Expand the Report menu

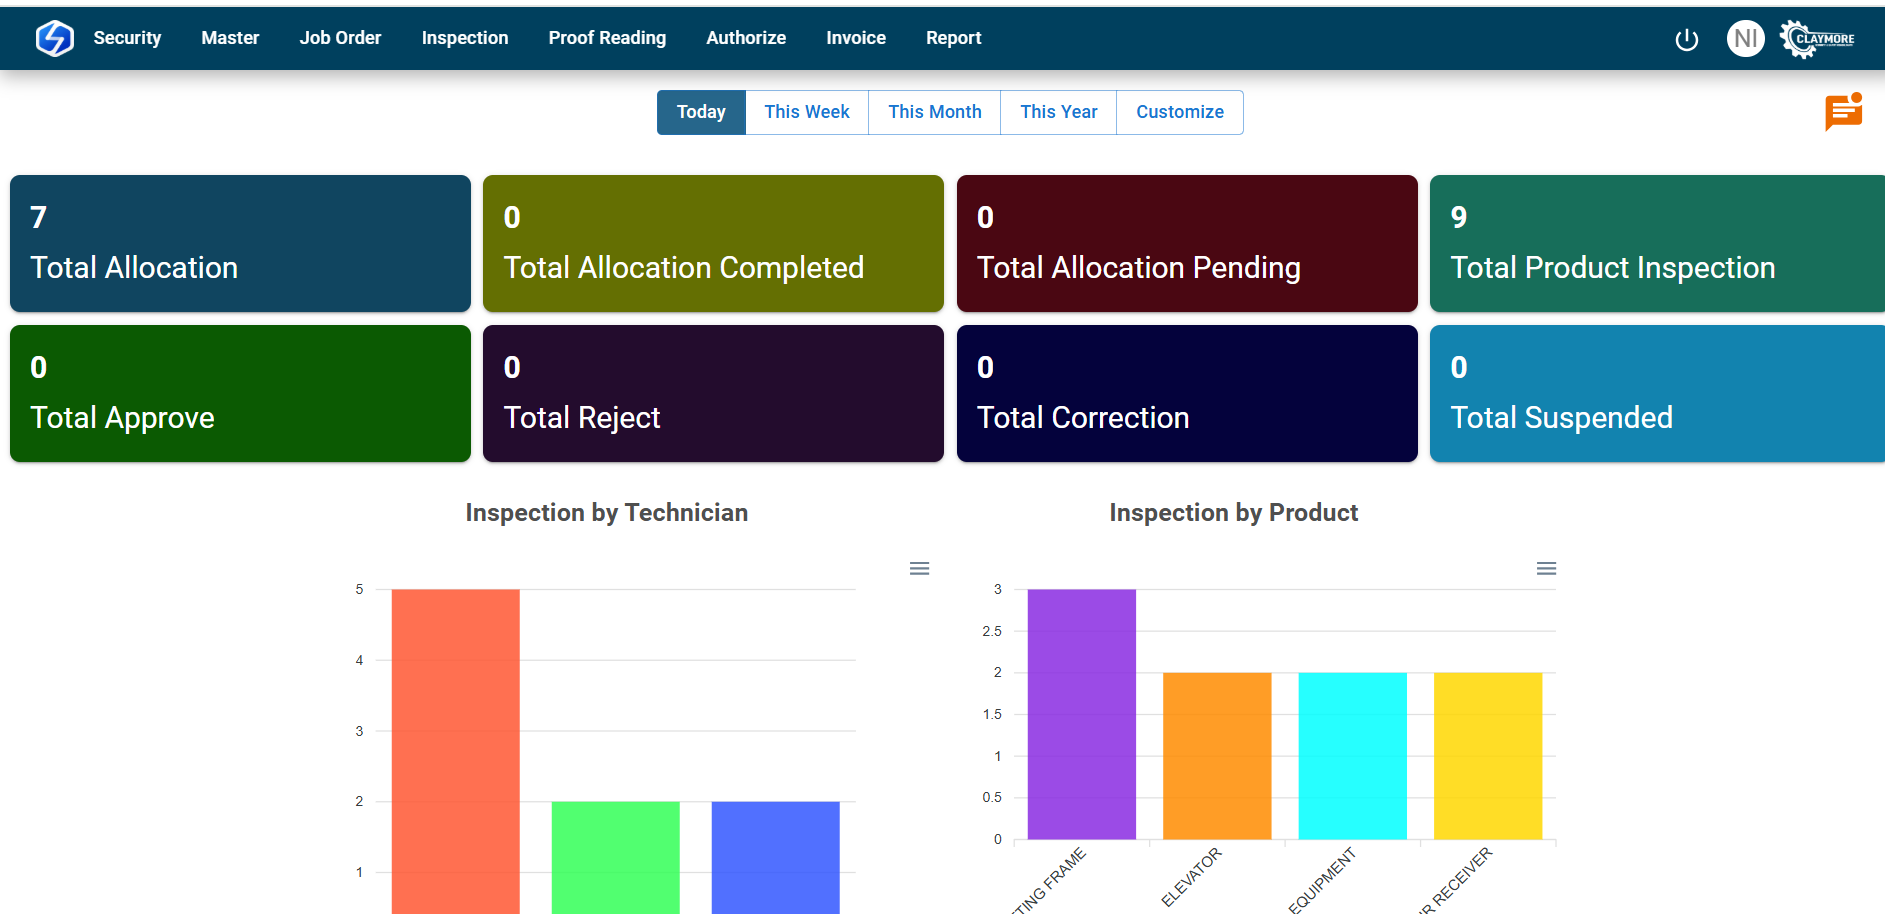(x=953, y=38)
